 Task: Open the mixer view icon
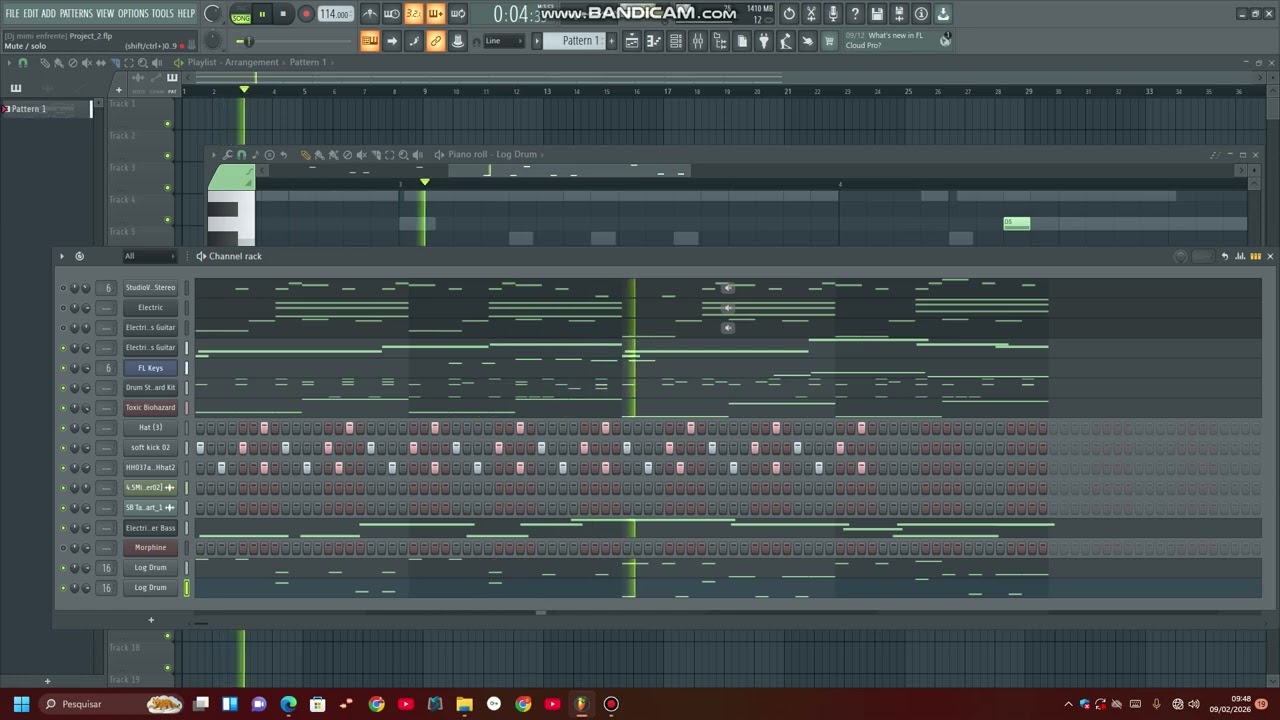click(x=698, y=41)
